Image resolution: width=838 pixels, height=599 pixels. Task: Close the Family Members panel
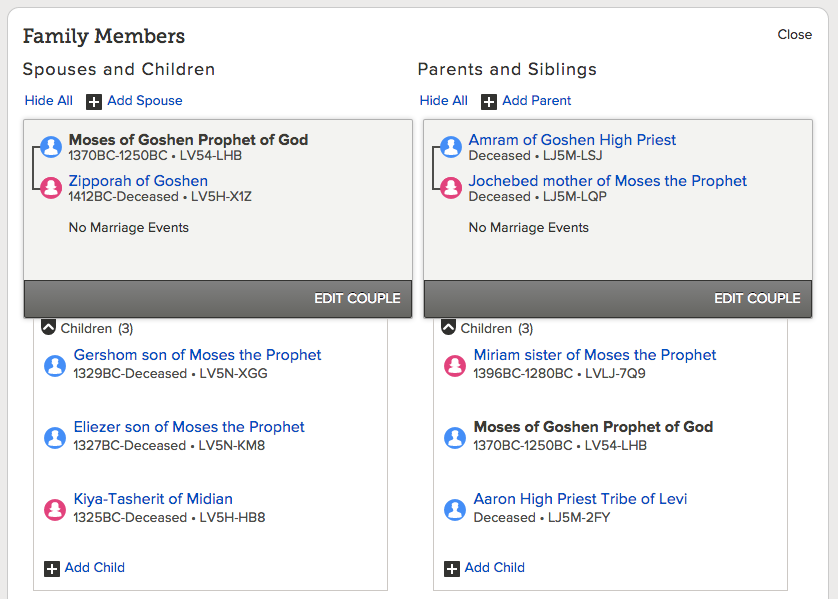tap(795, 34)
